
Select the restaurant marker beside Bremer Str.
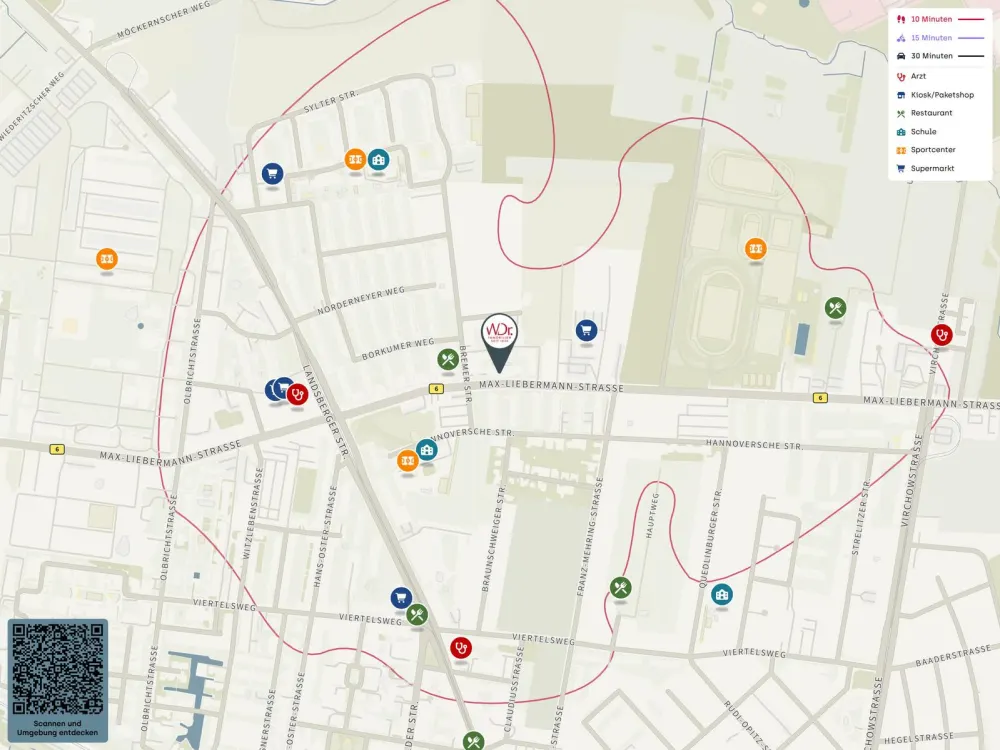point(448,360)
